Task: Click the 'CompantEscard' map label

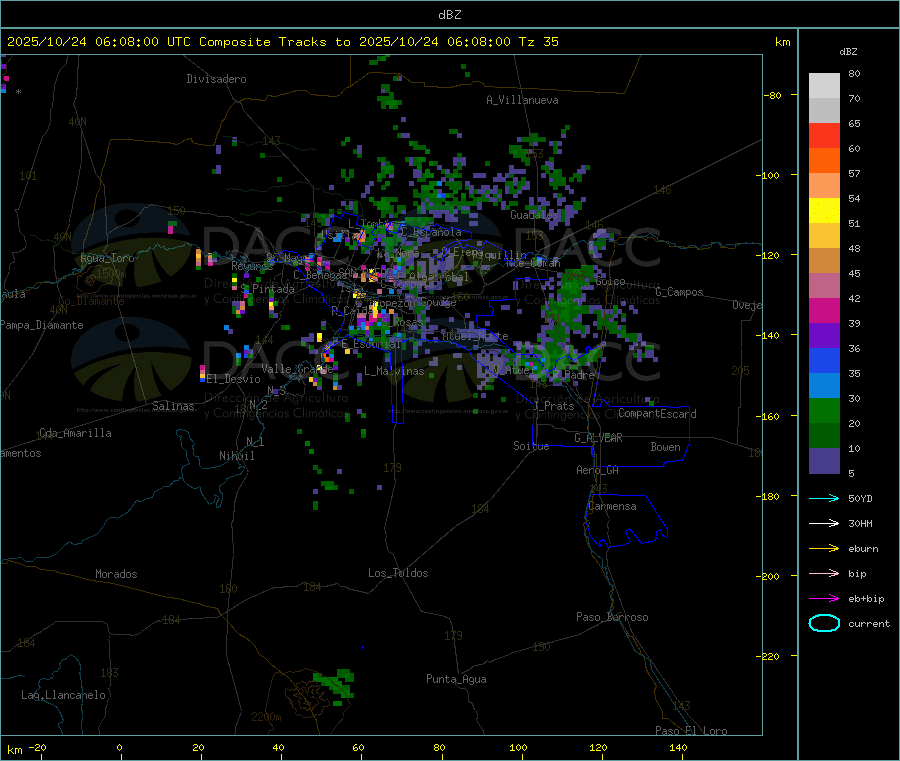Action: point(657,414)
